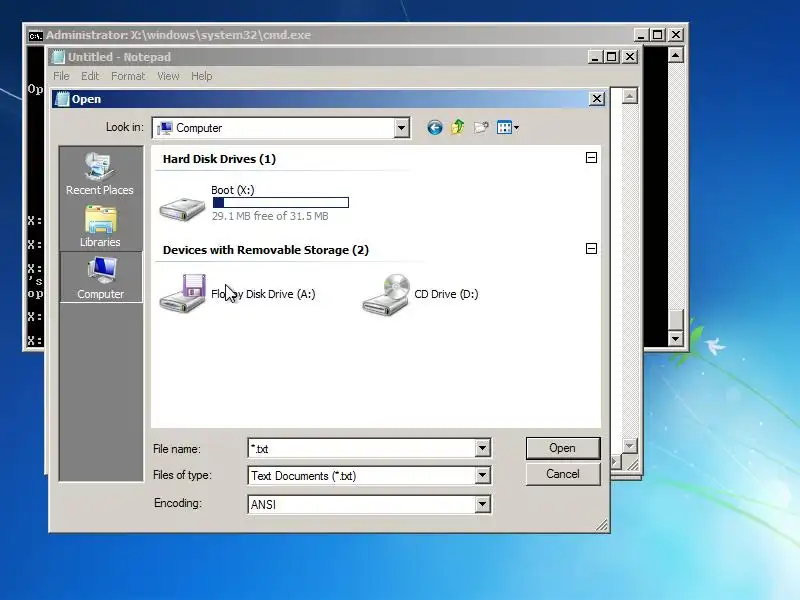Click the Cancel button
This screenshot has width=800, height=600.
(x=563, y=474)
